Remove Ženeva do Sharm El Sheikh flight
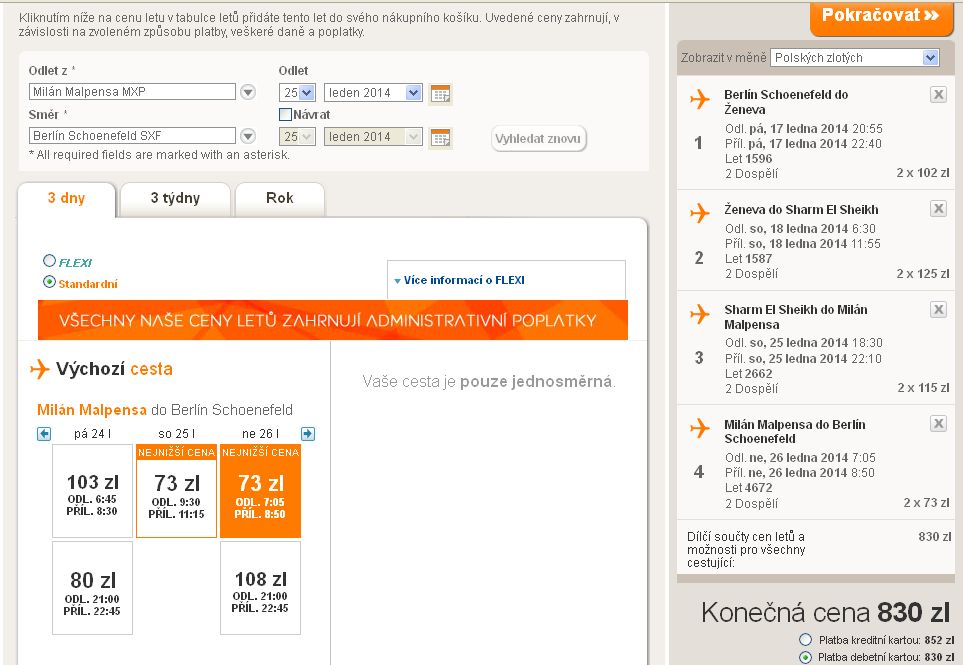The width and height of the screenshot is (963, 665). click(938, 209)
